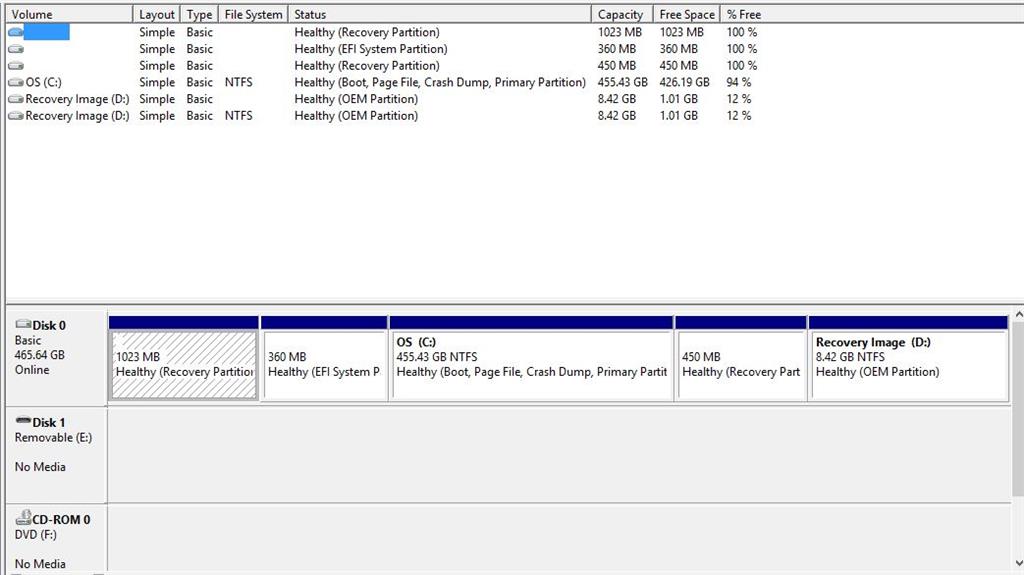Click the '94 %' free value
The image size is (1024, 575).
coord(739,82)
